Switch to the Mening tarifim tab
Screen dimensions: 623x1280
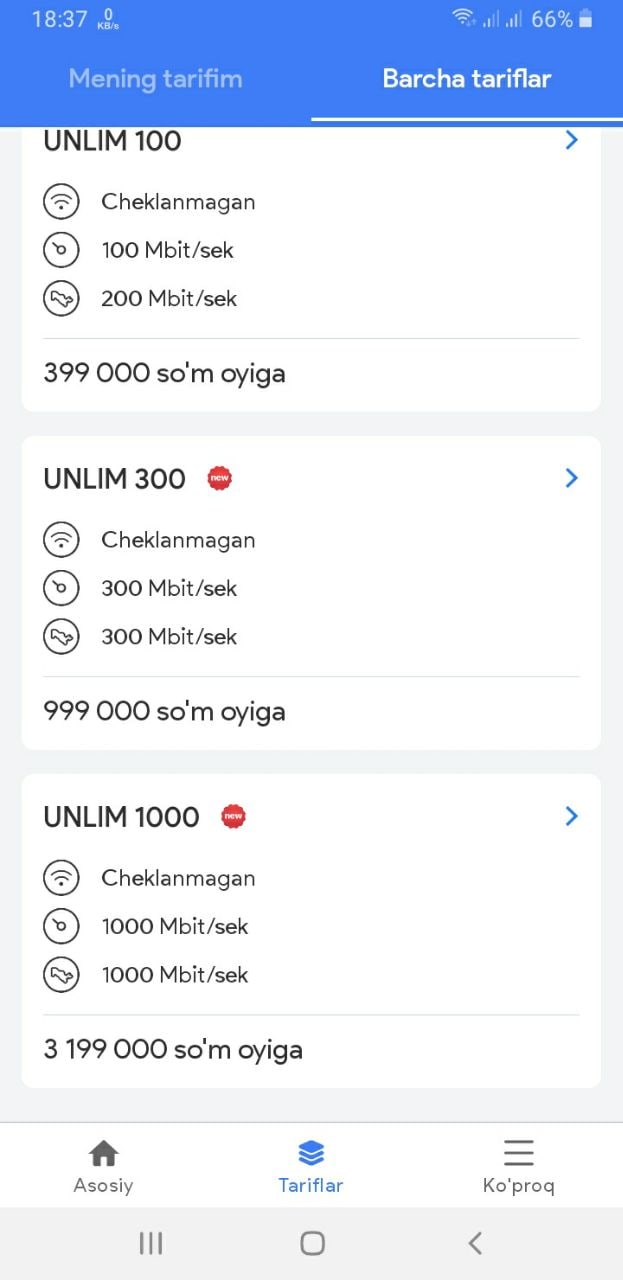pos(155,79)
